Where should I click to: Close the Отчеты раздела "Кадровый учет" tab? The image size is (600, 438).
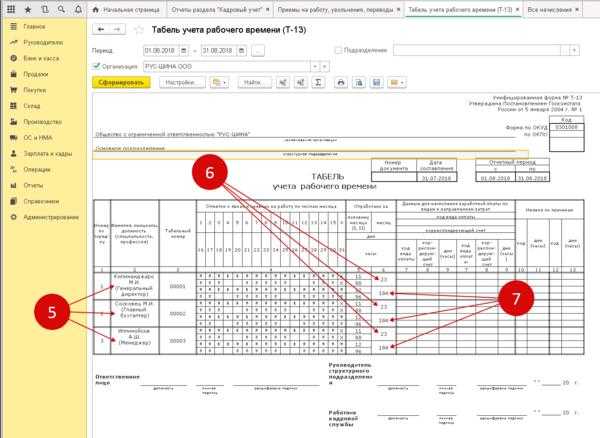[267, 10]
